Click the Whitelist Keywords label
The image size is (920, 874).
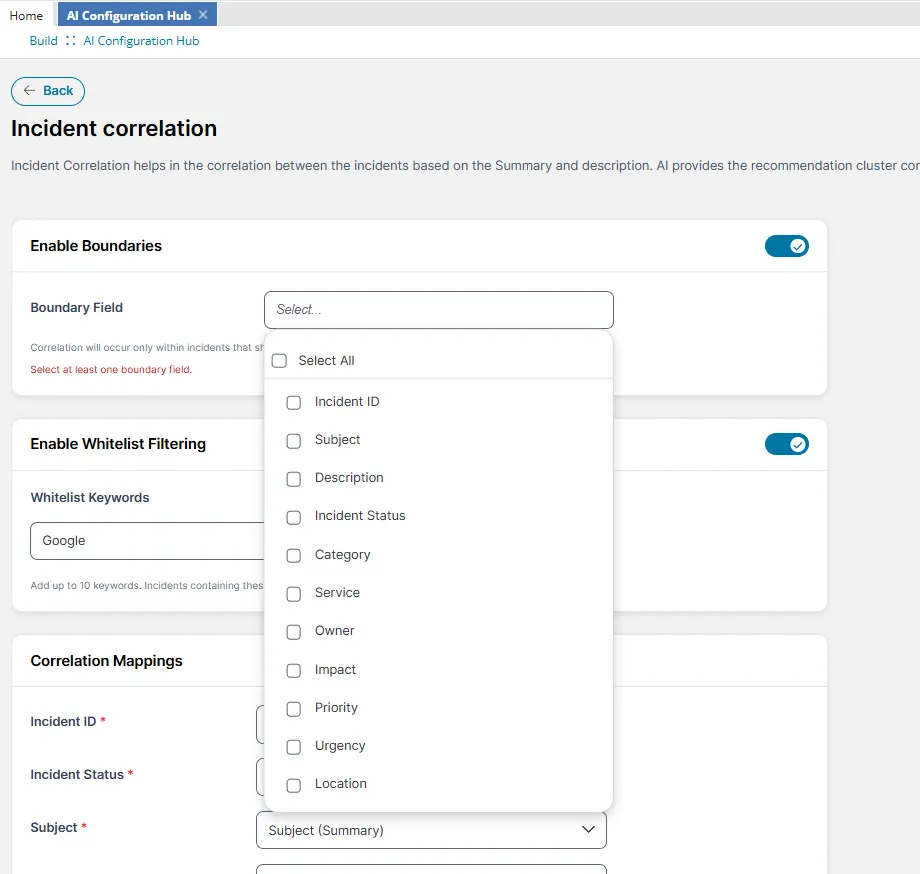90,497
